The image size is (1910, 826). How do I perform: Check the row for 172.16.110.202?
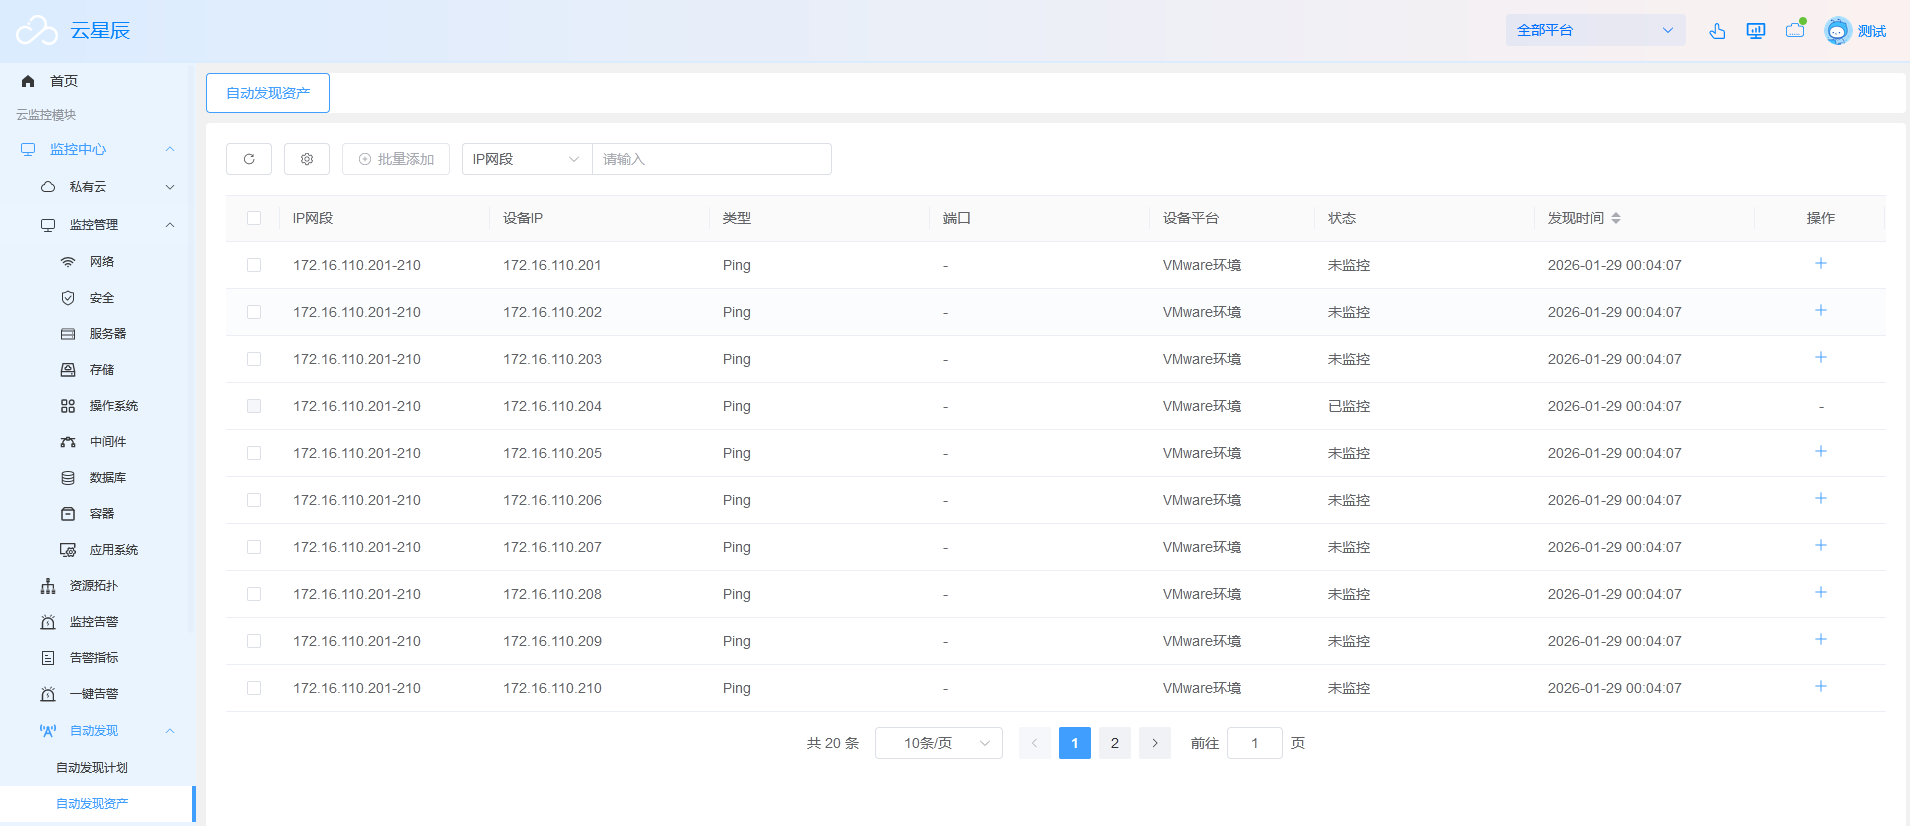[x=254, y=312]
